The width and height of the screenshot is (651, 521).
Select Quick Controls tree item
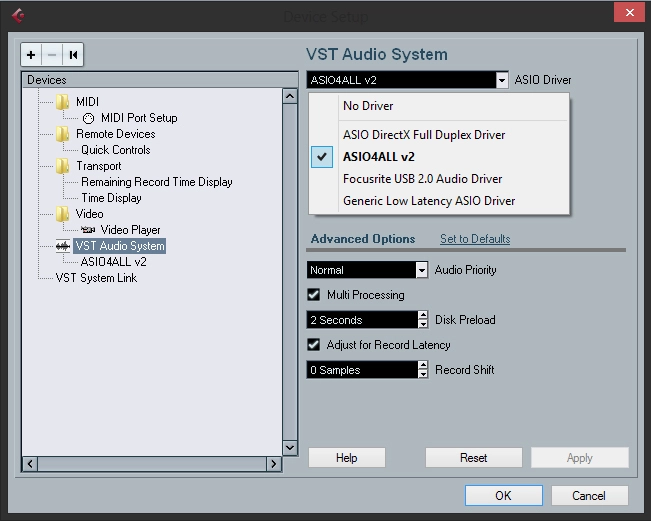(115, 150)
